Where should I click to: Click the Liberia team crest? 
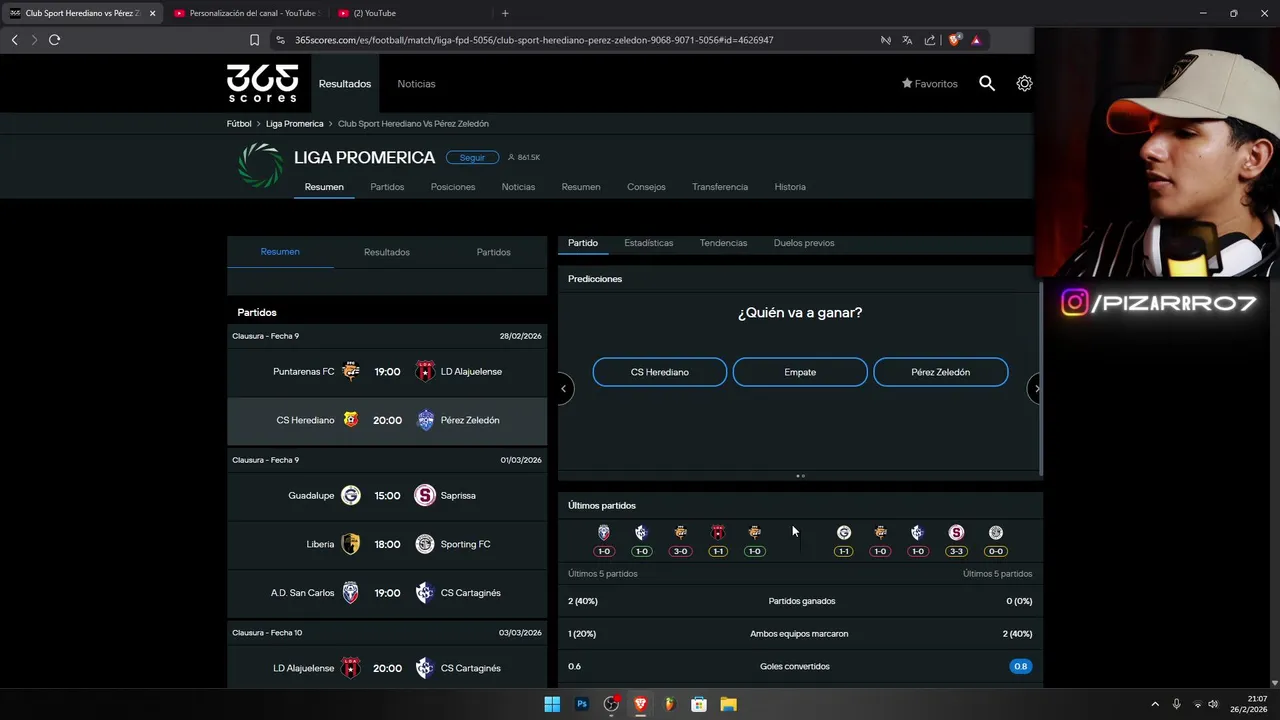coord(350,545)
